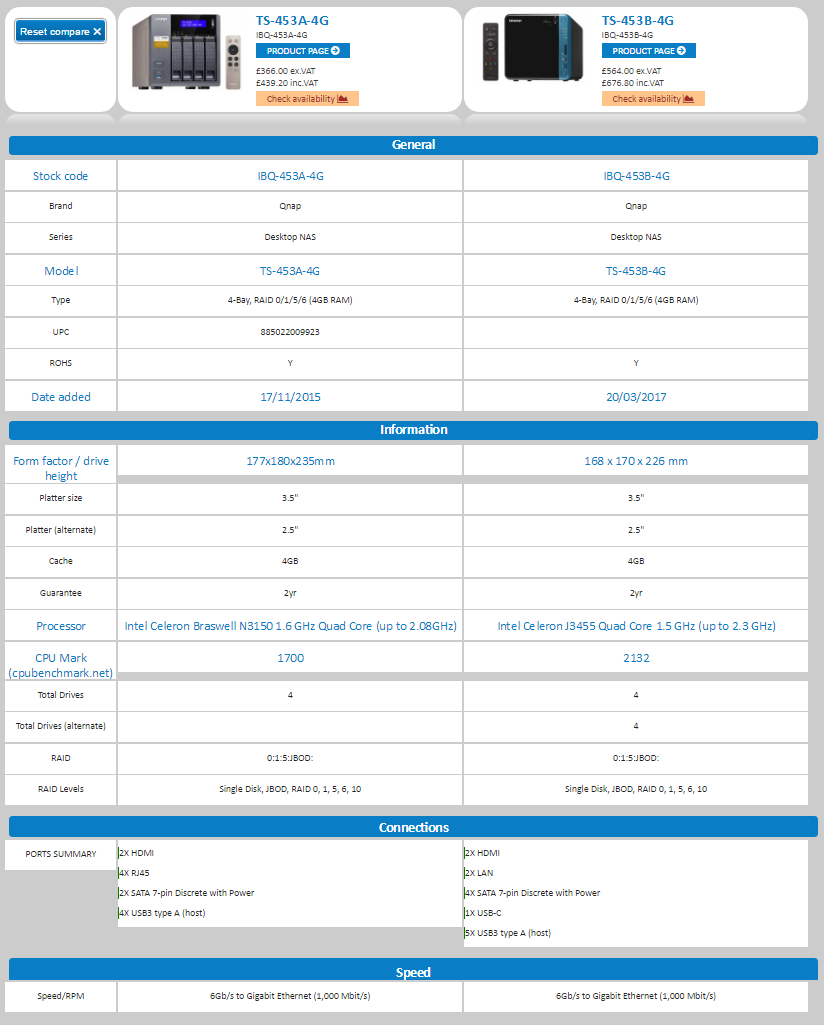Click the Processor row label

click(61, 626)
